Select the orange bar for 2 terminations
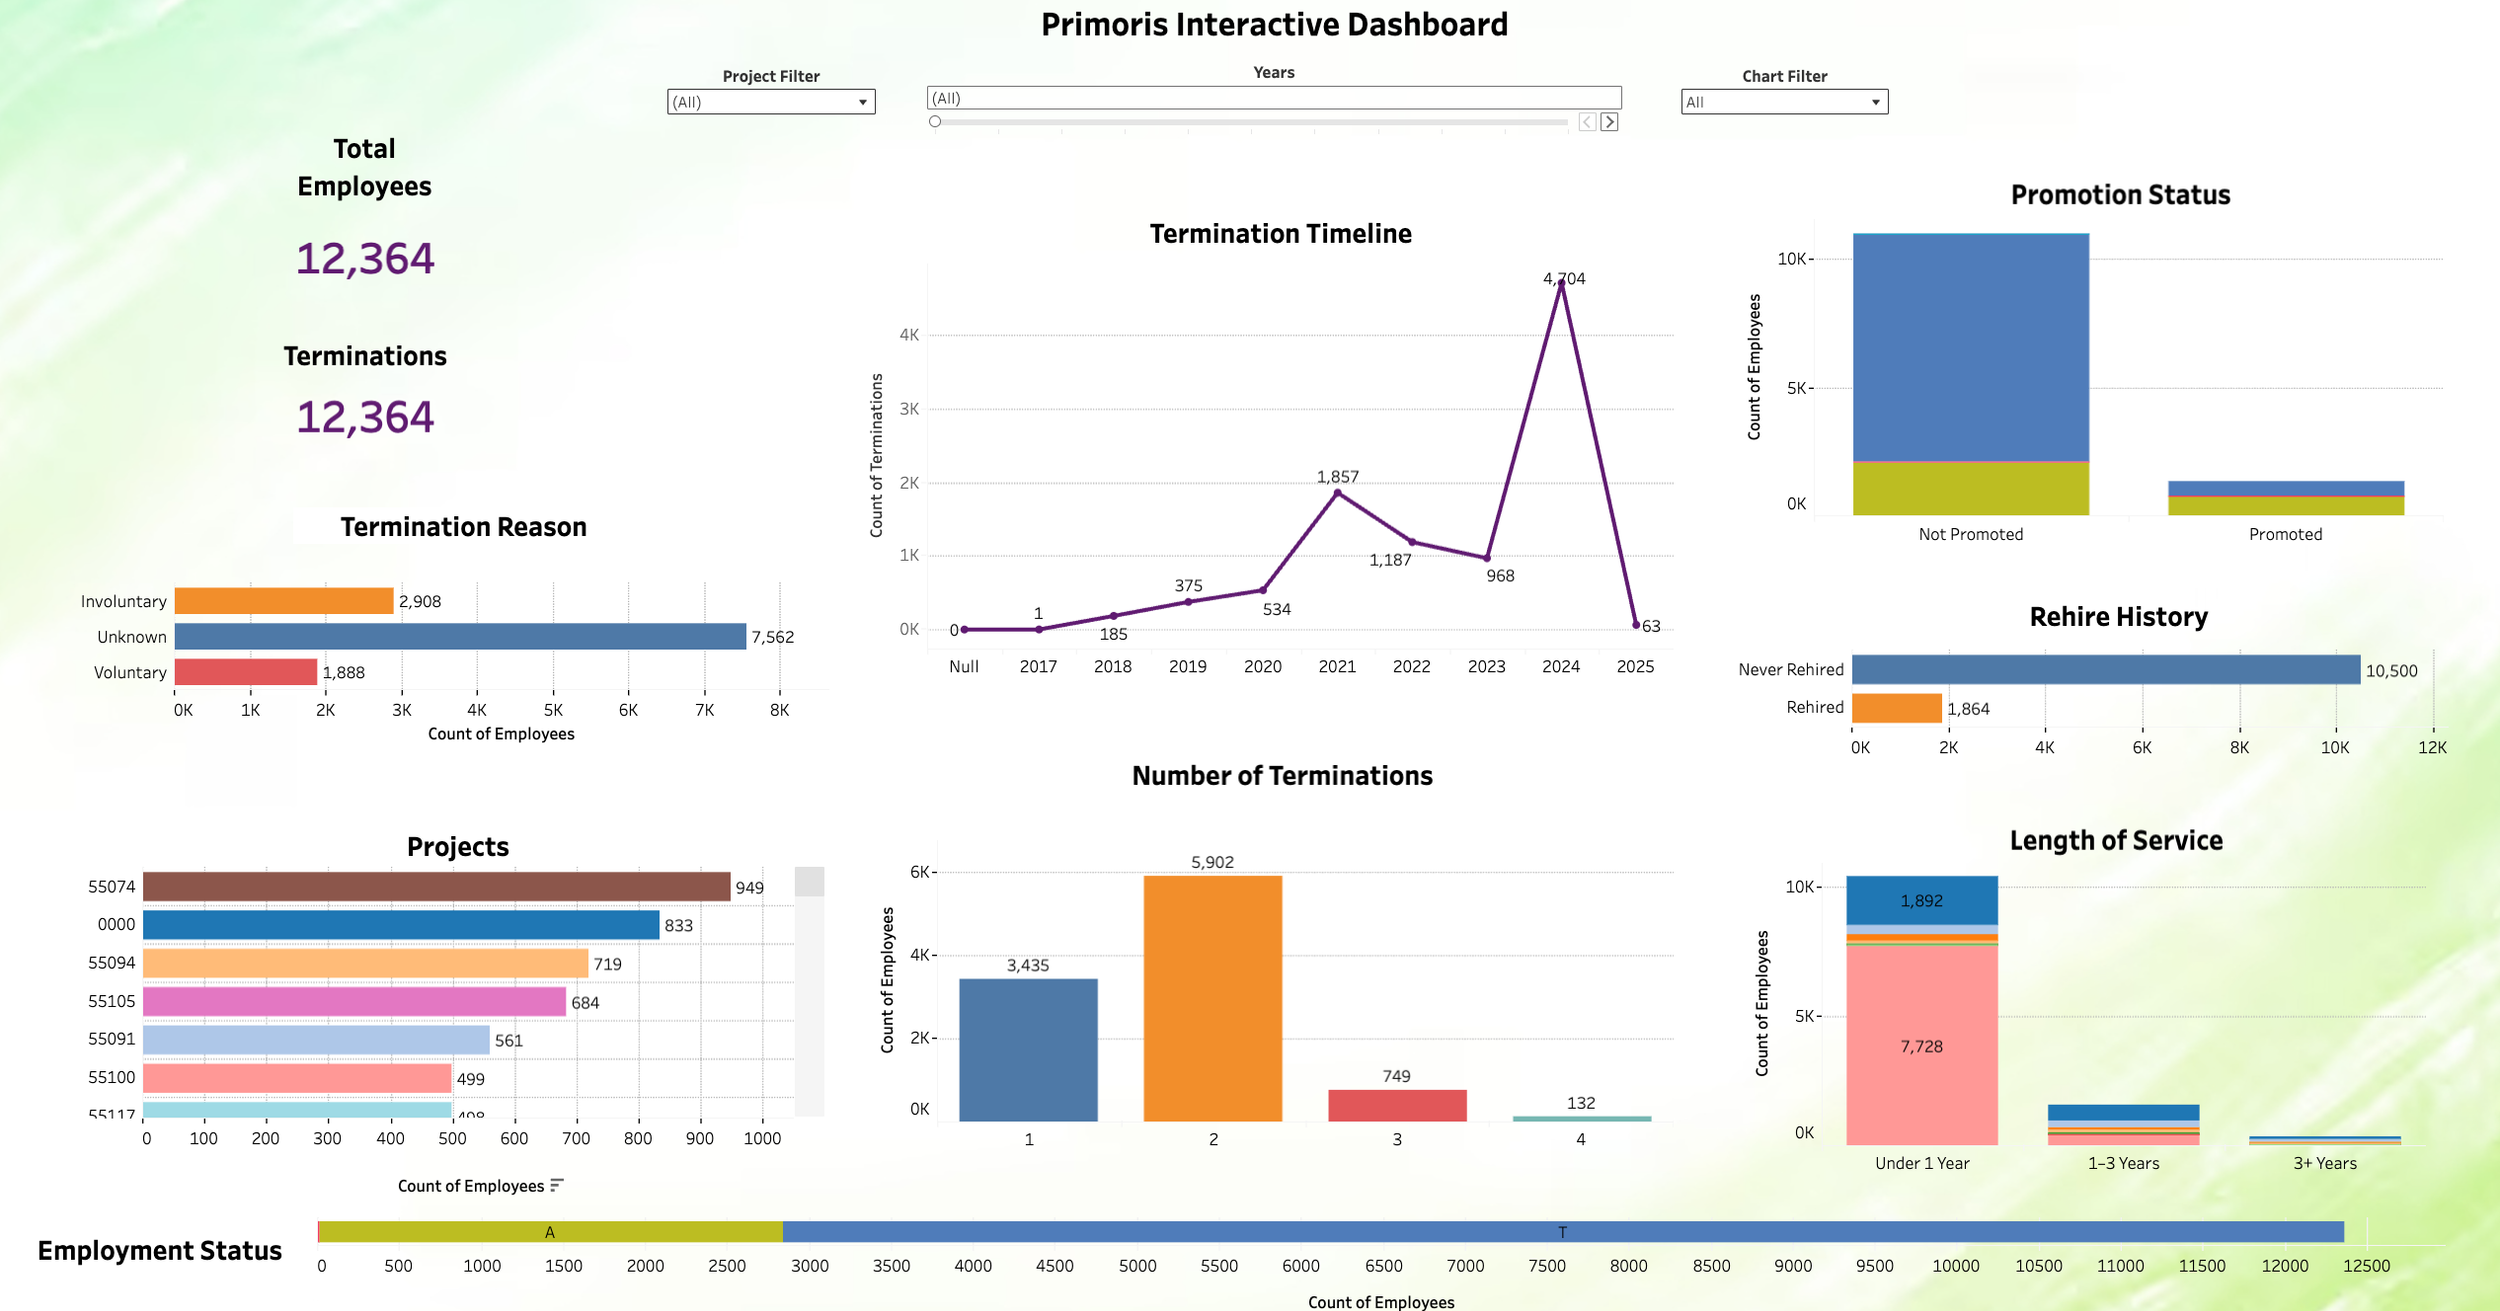The width and height of the screenshot is (2500, 1311). coord(1212,998)
